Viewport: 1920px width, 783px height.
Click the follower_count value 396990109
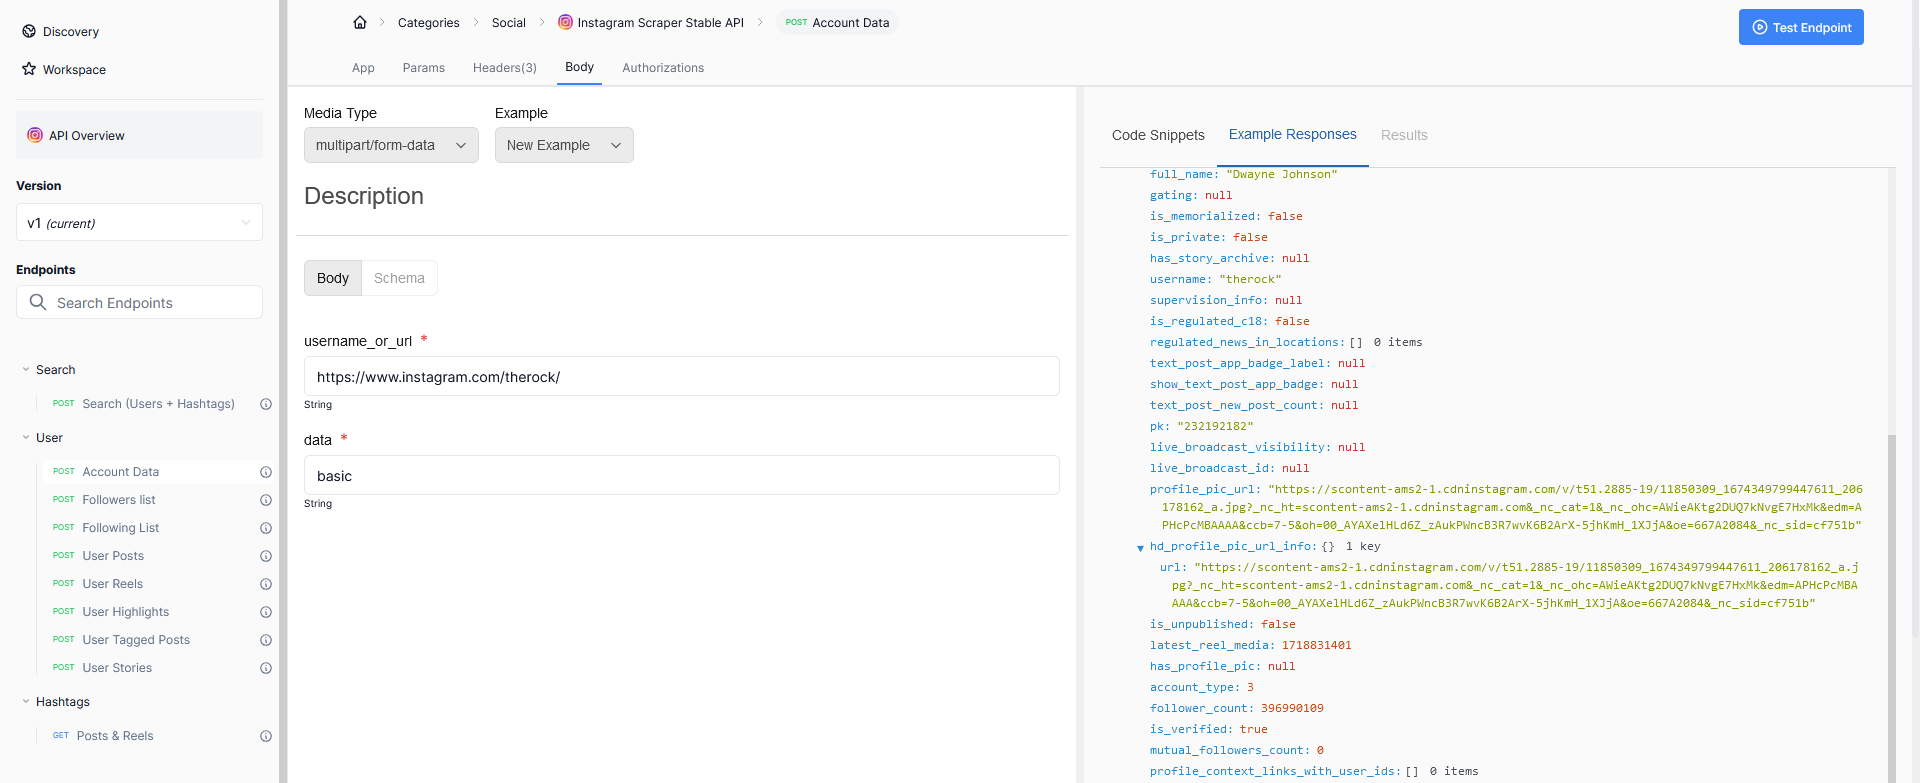[1292, 708]
